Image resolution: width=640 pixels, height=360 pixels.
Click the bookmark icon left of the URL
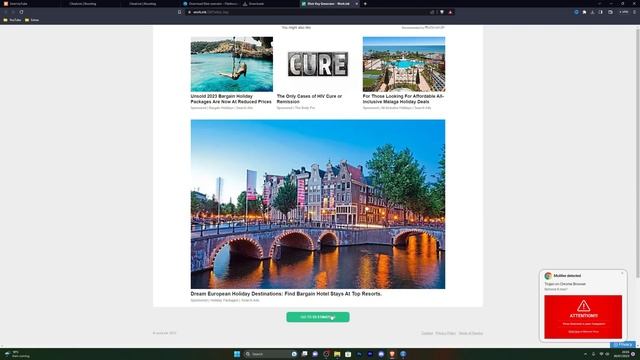point(180,12)
